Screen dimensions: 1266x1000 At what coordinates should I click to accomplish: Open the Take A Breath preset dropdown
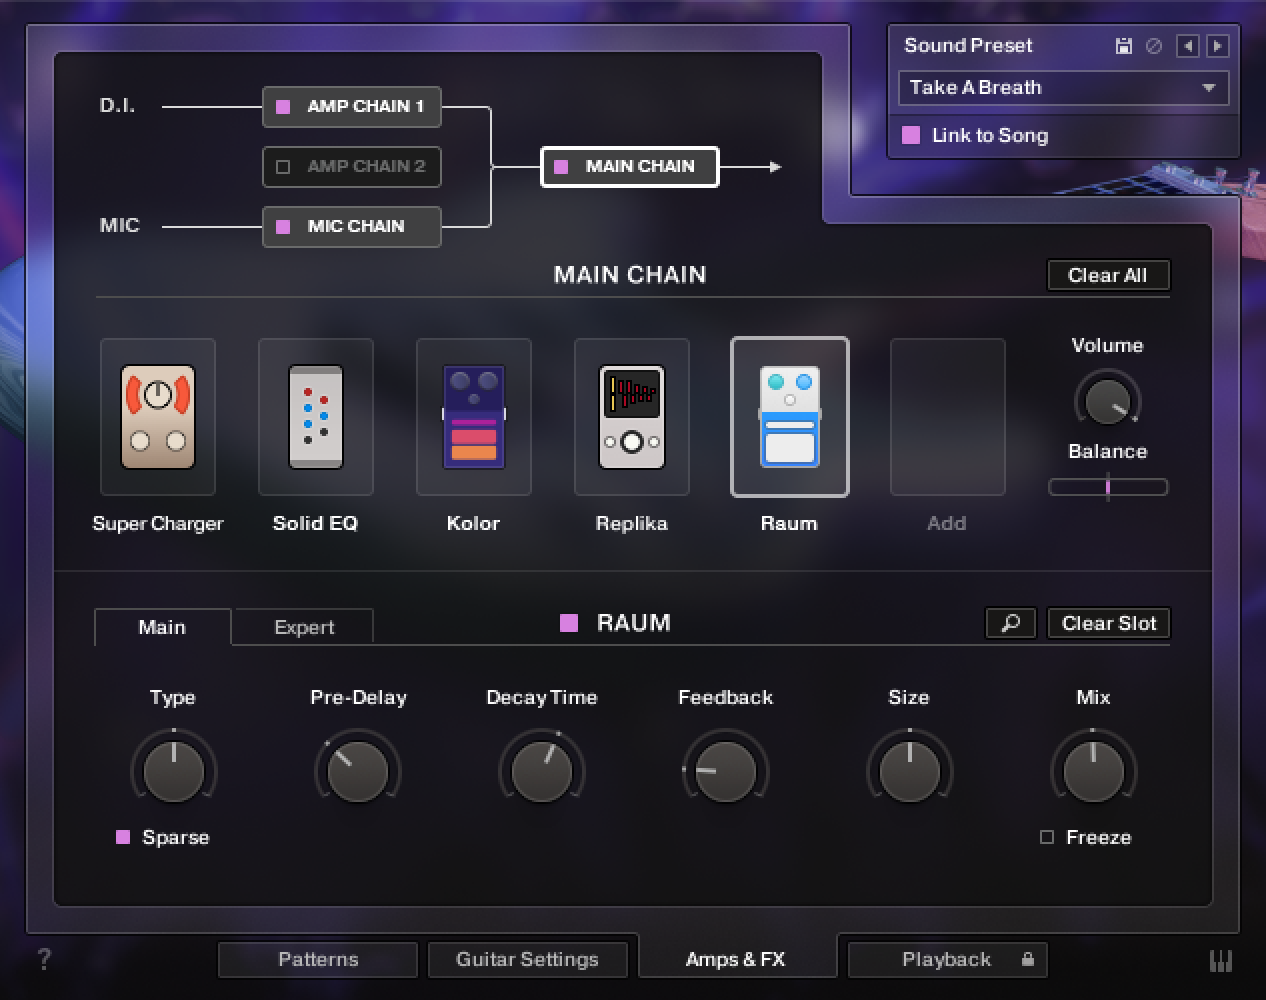1062,88
